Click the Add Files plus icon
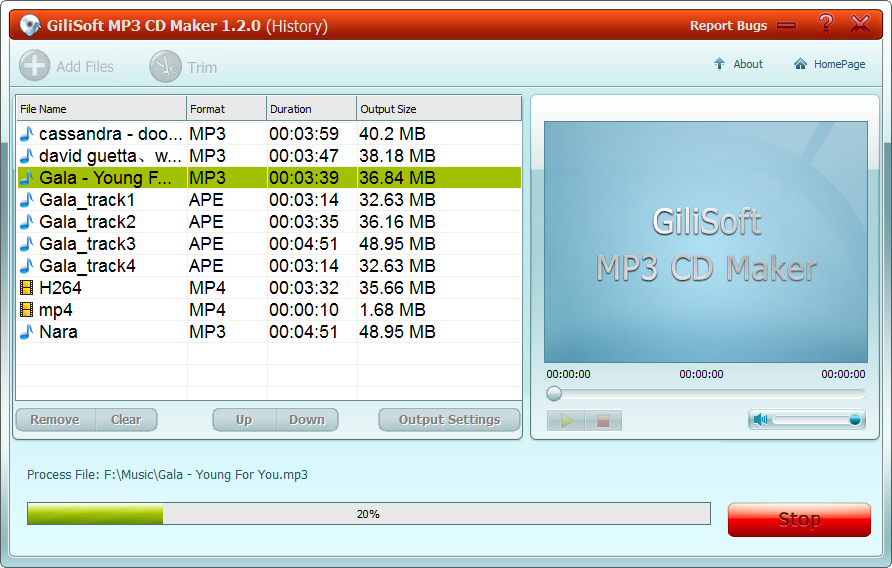The width and height of the screenshot is (892, 568). pos(34,66)
